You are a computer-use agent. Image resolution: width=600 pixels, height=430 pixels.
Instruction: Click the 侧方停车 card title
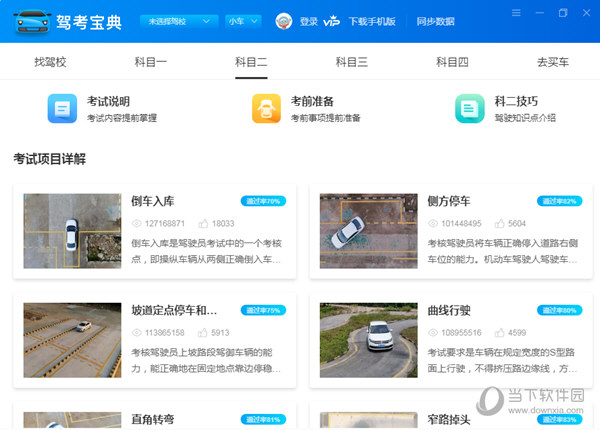pos(449,201)
